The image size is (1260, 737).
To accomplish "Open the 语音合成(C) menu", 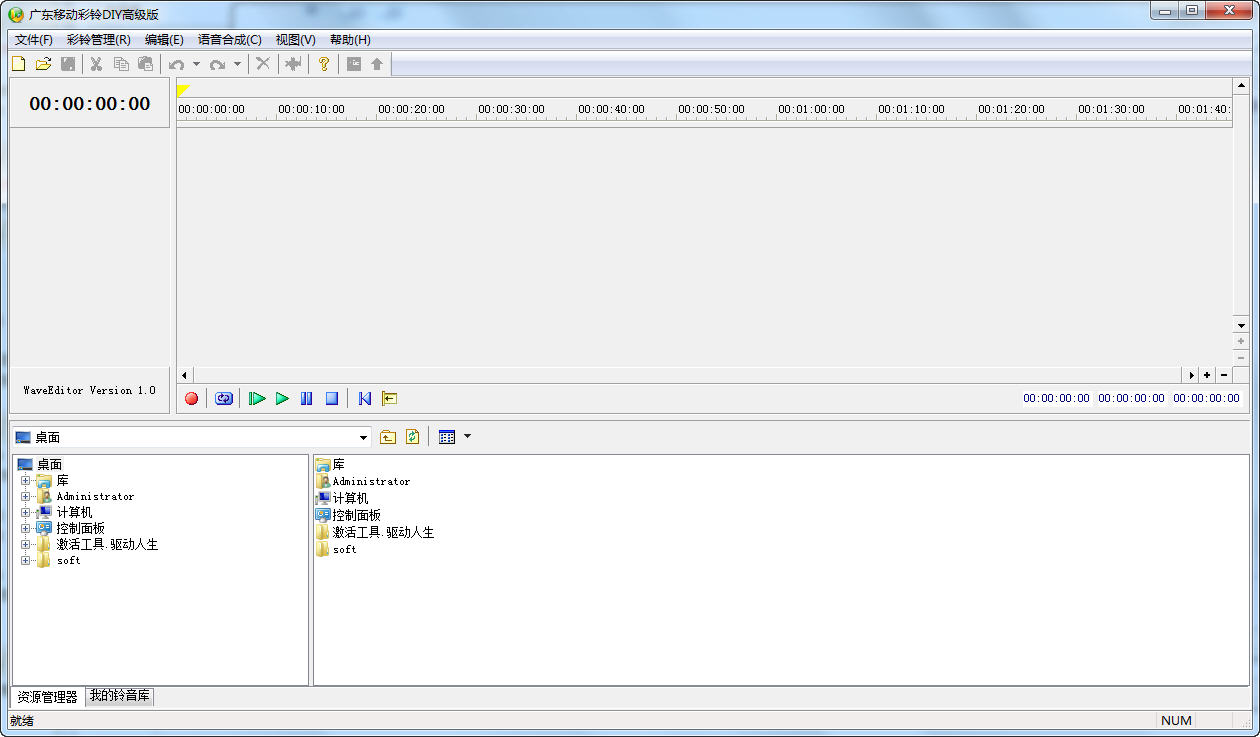I will point(230,40).
